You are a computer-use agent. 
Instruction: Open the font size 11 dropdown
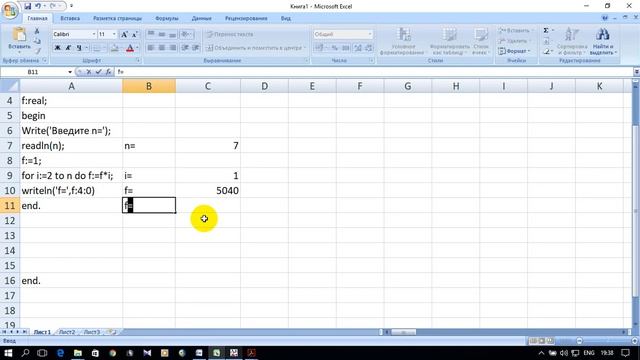pos(114,34)
